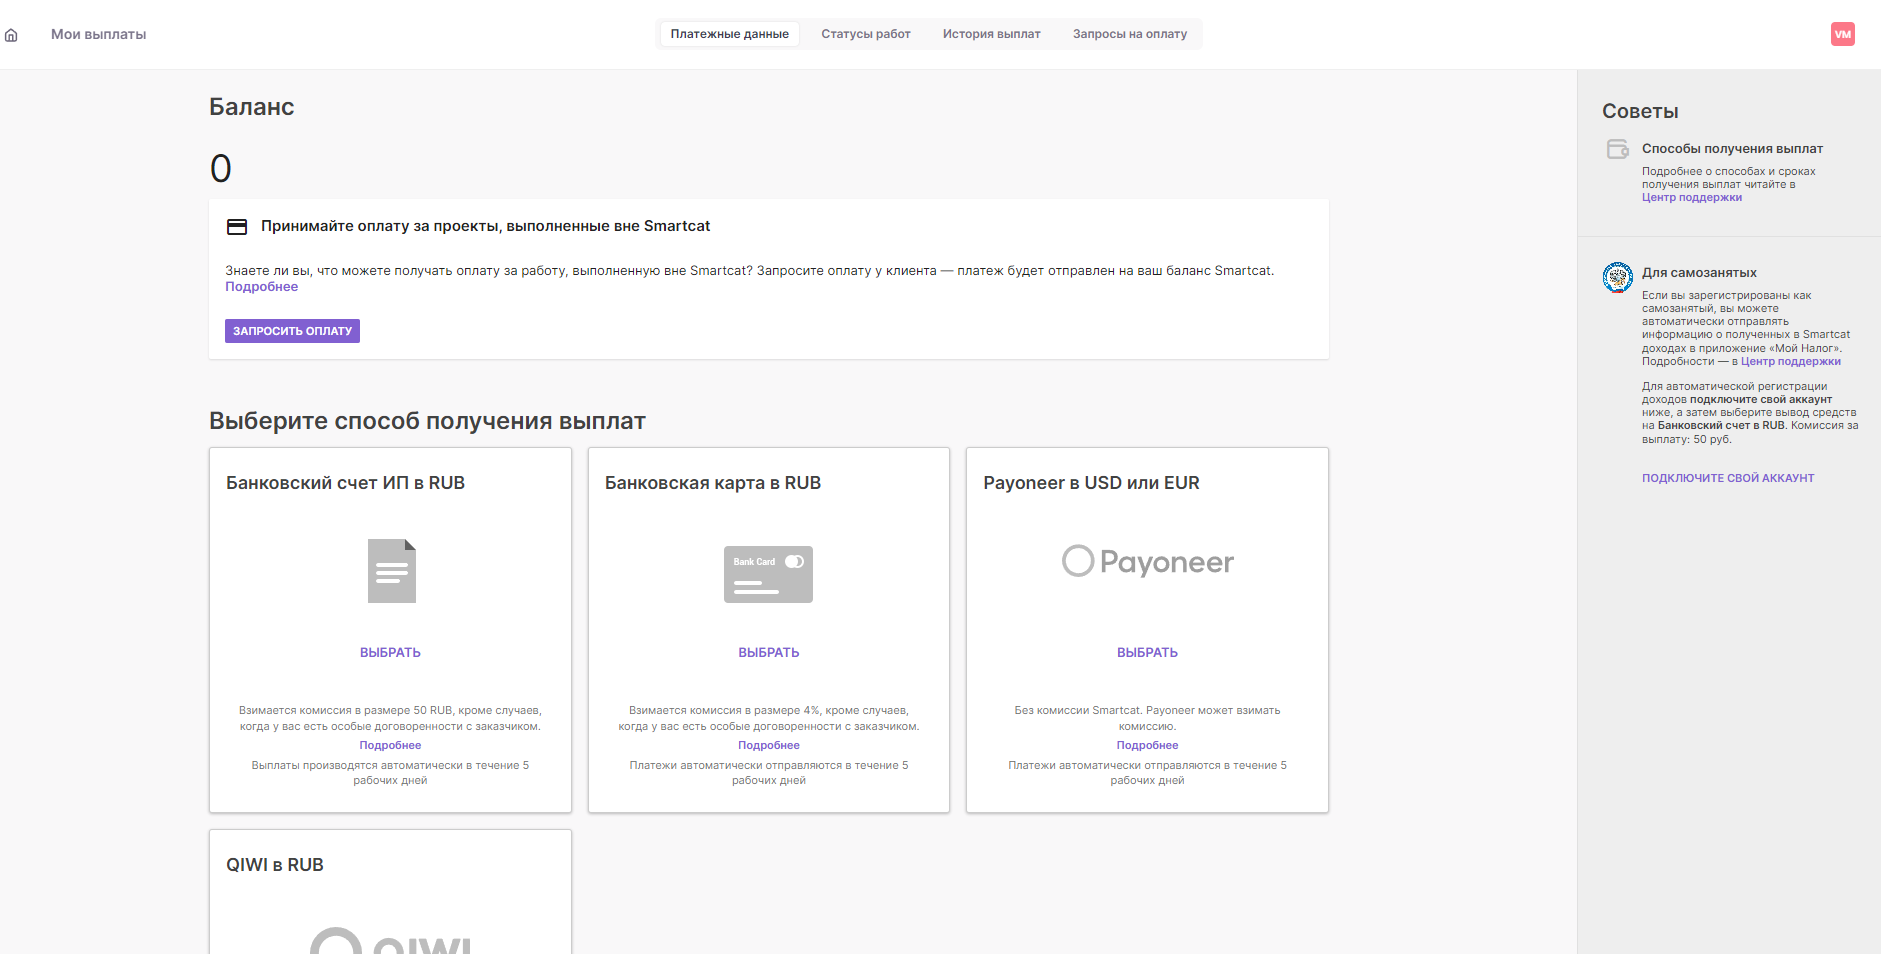This screenshot has width=1881, height=954.
Task: Click the wallet icon in Советы panel
Action: point(1617,149)
